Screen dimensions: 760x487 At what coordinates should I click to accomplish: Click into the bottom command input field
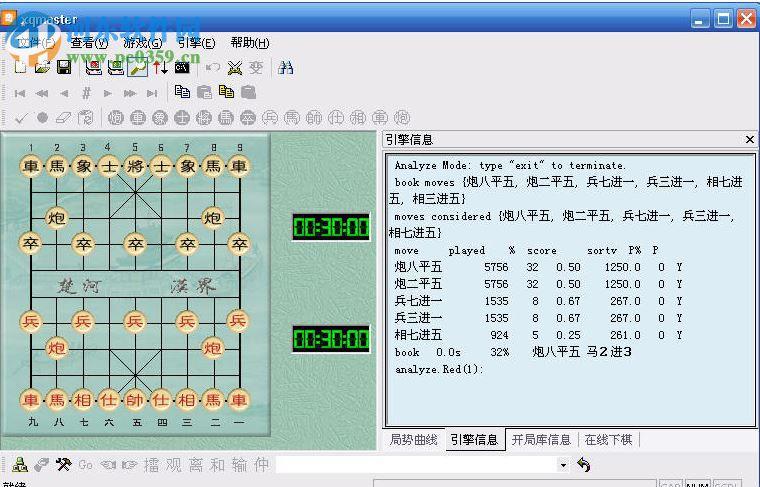[417, 465]
